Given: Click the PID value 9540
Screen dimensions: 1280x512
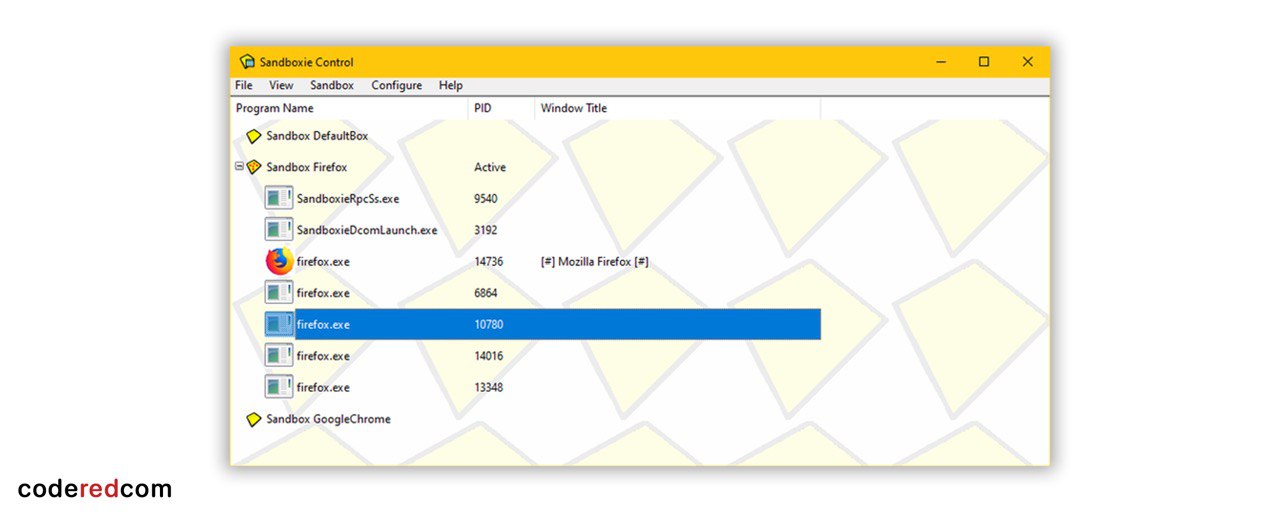Looking at the screenshot, I should [x=485, y=199].
